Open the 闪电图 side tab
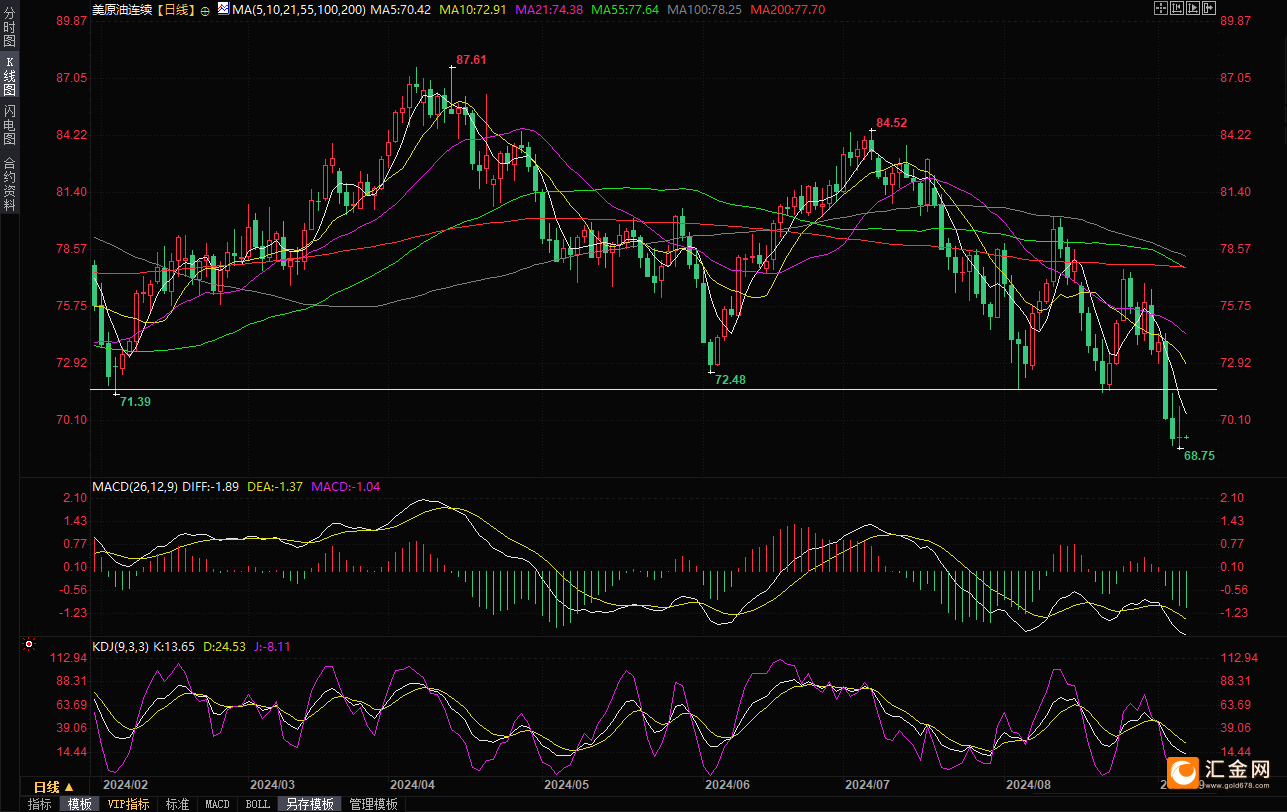Image resolution: width=1287 pixels, height=812 pixels. (9, 125)
